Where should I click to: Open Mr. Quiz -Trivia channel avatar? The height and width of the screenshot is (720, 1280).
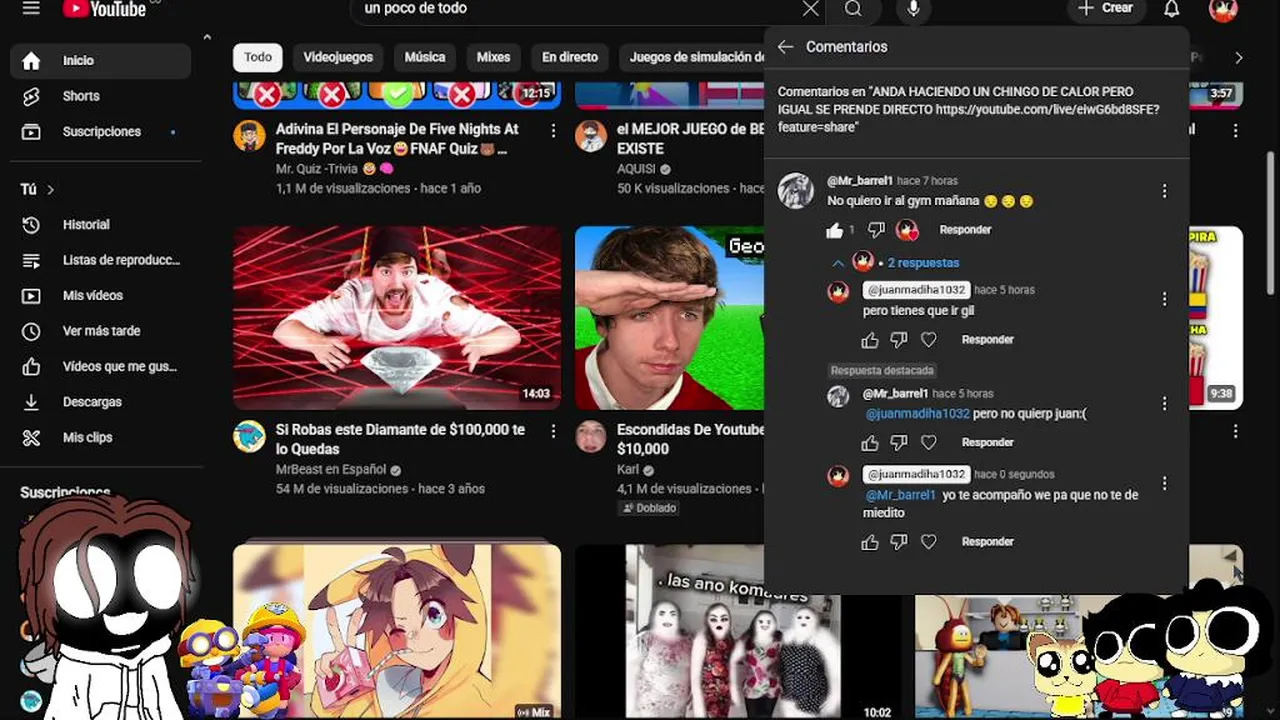[250, 136]
